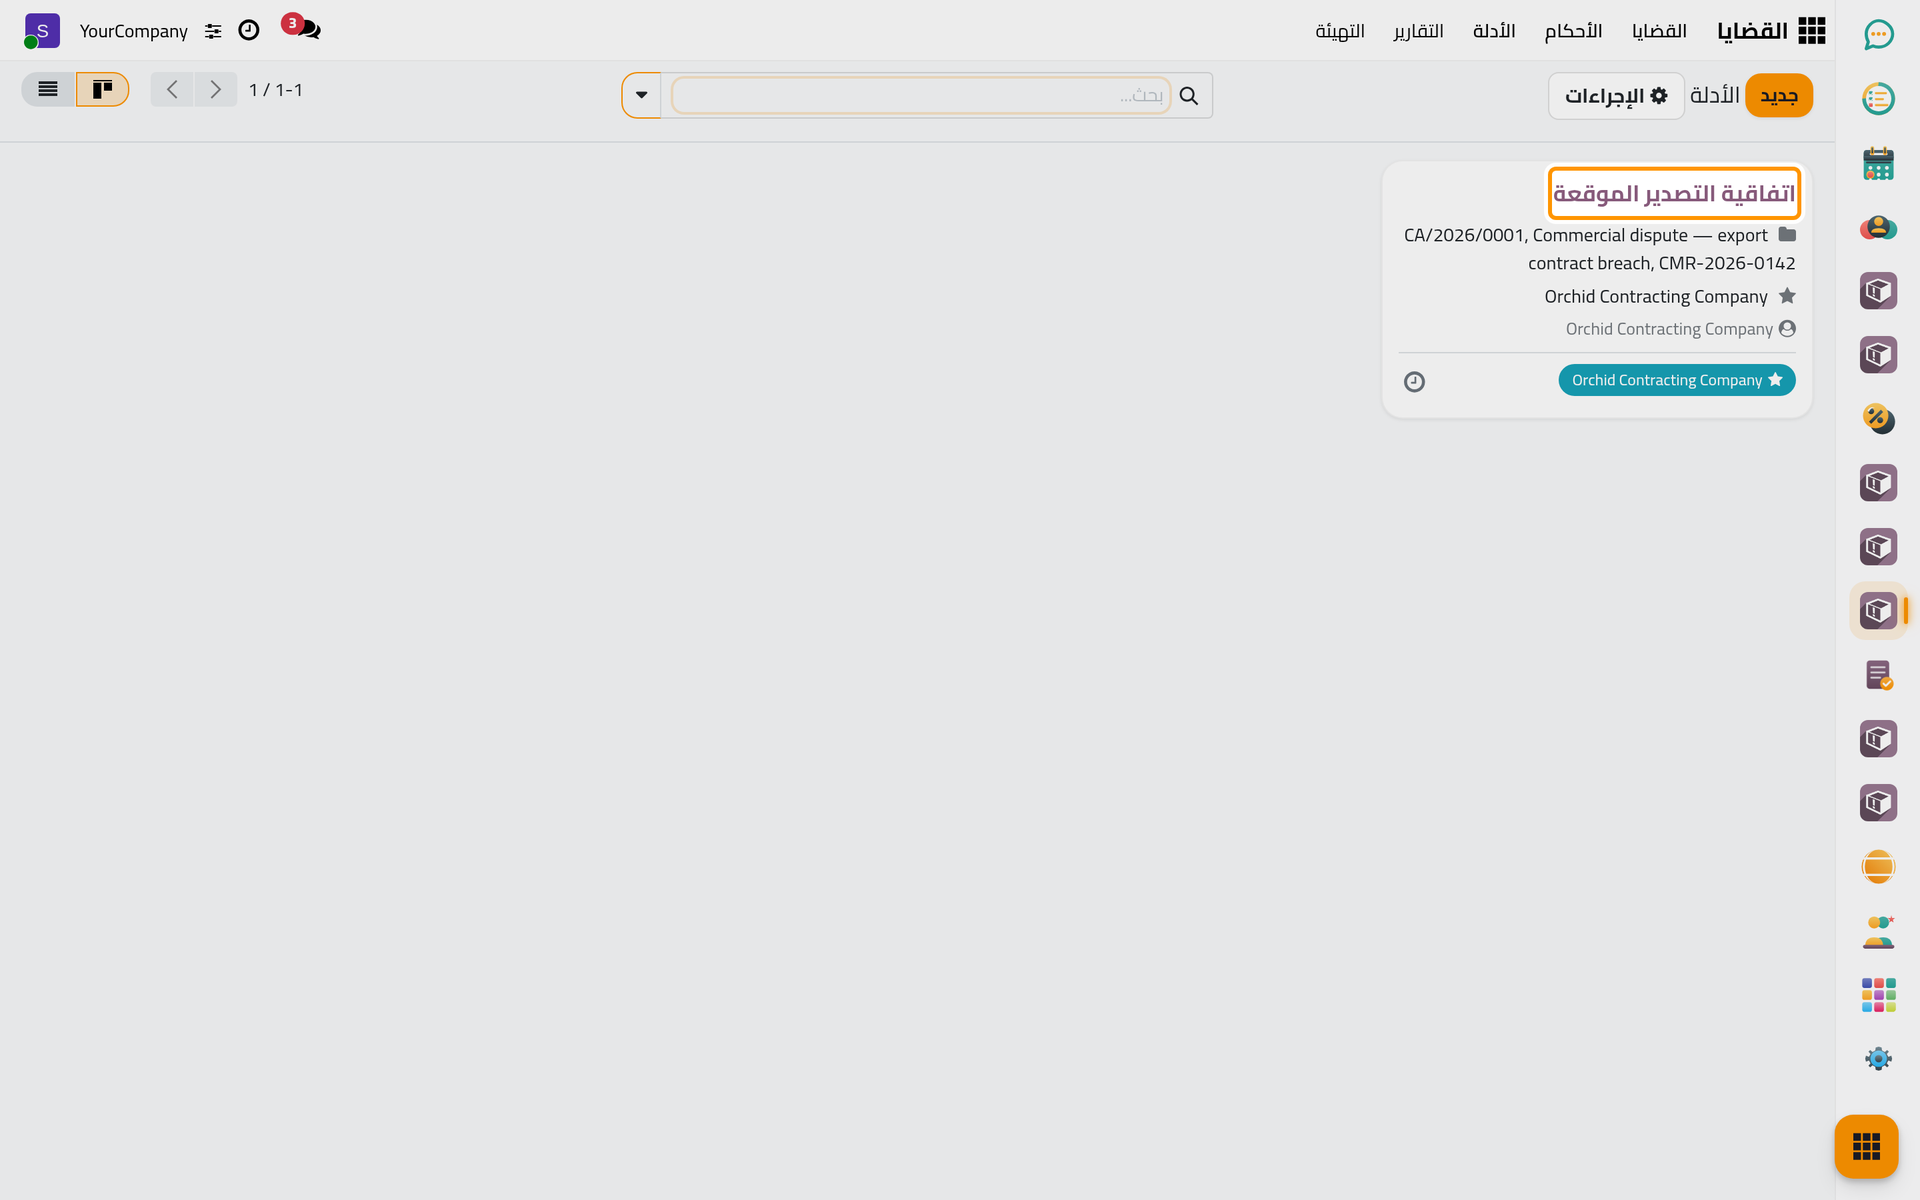Open the debug sliders icon beside YourCompany
This screenshot has height=1200, width=1920.
(x=213, y=31)
